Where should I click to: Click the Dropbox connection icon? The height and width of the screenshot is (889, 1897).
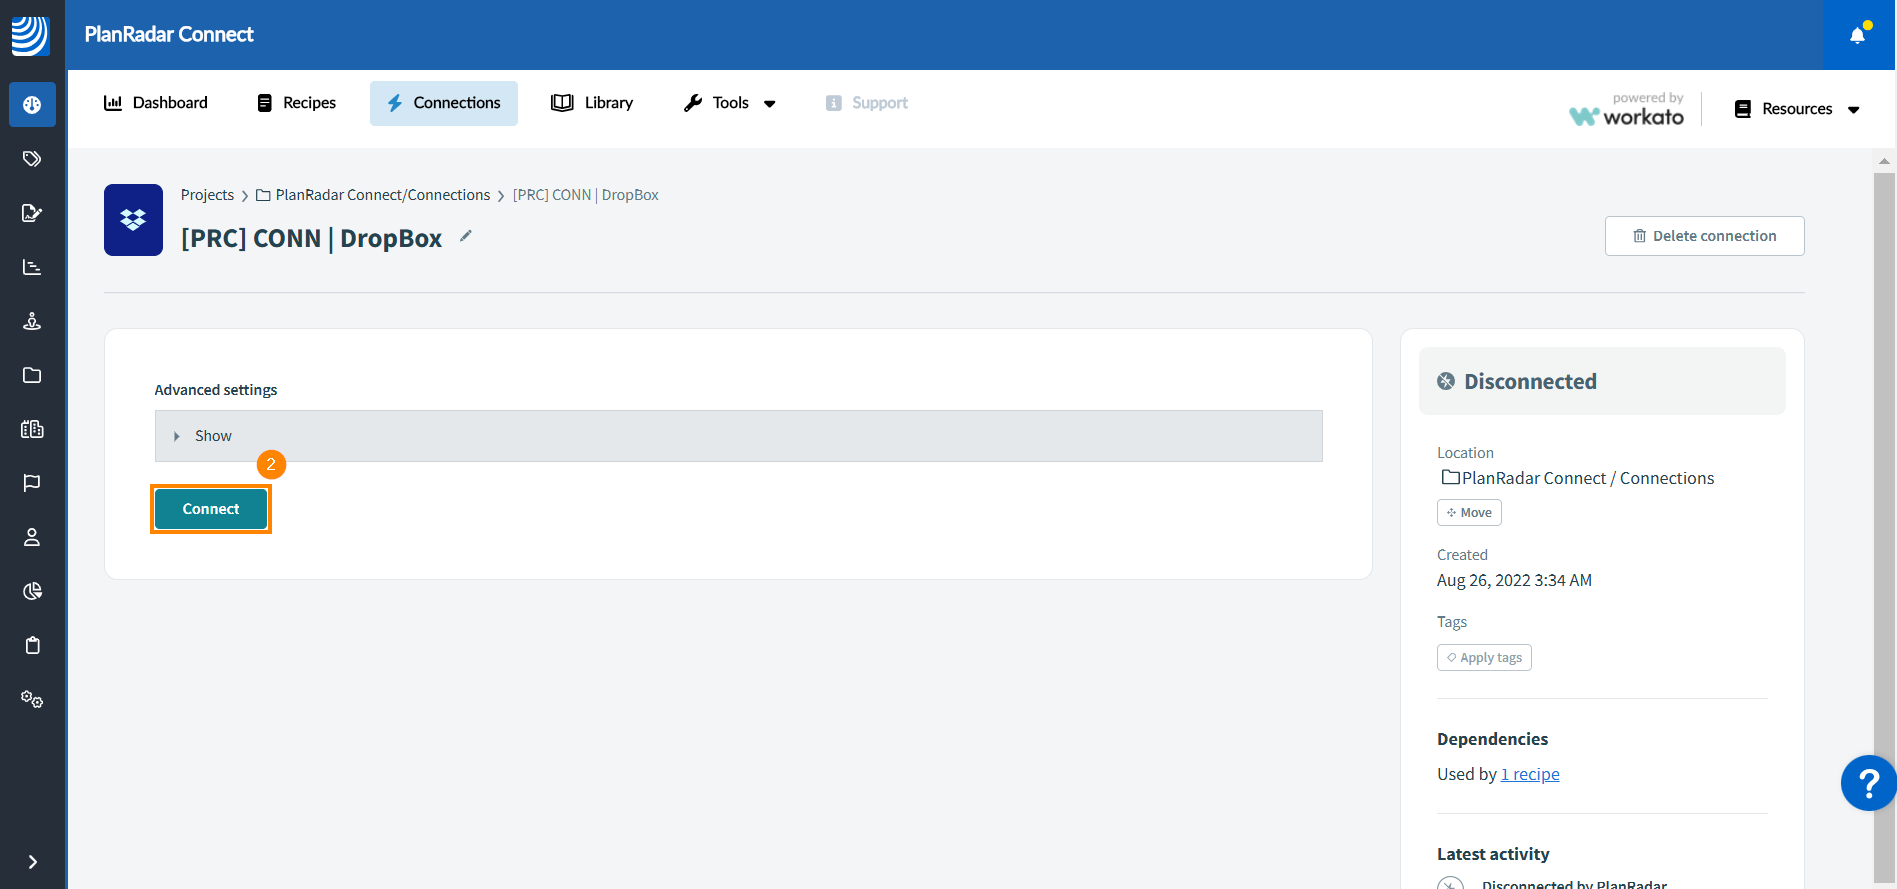133,220
